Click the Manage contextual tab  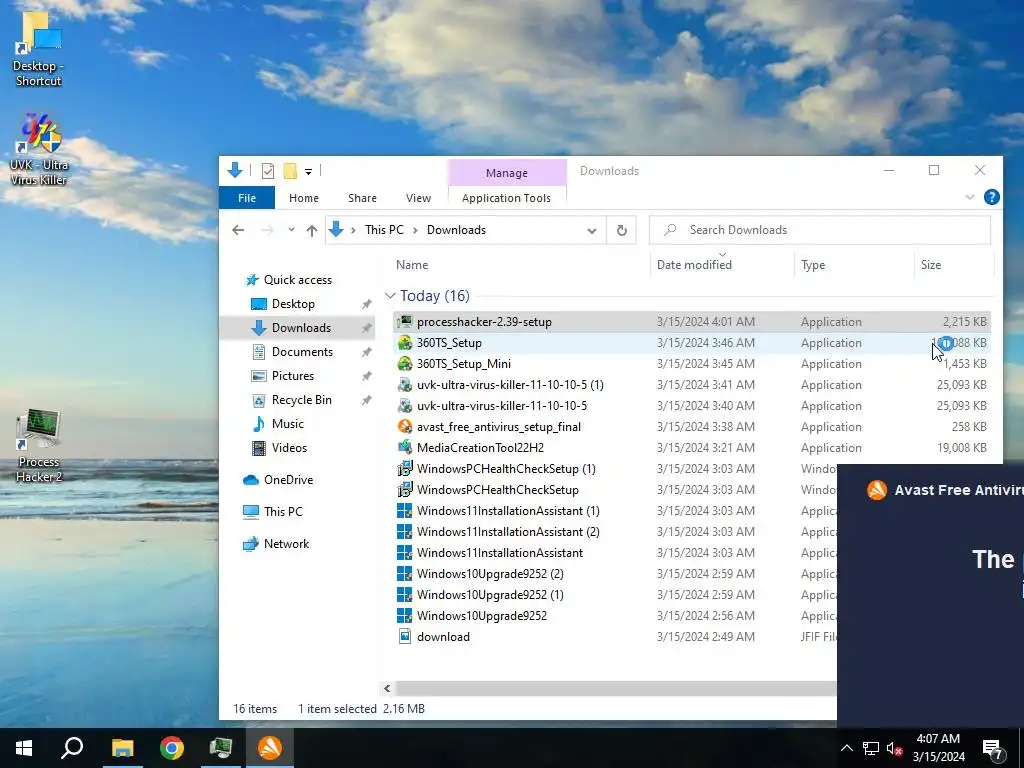(507, 173)
